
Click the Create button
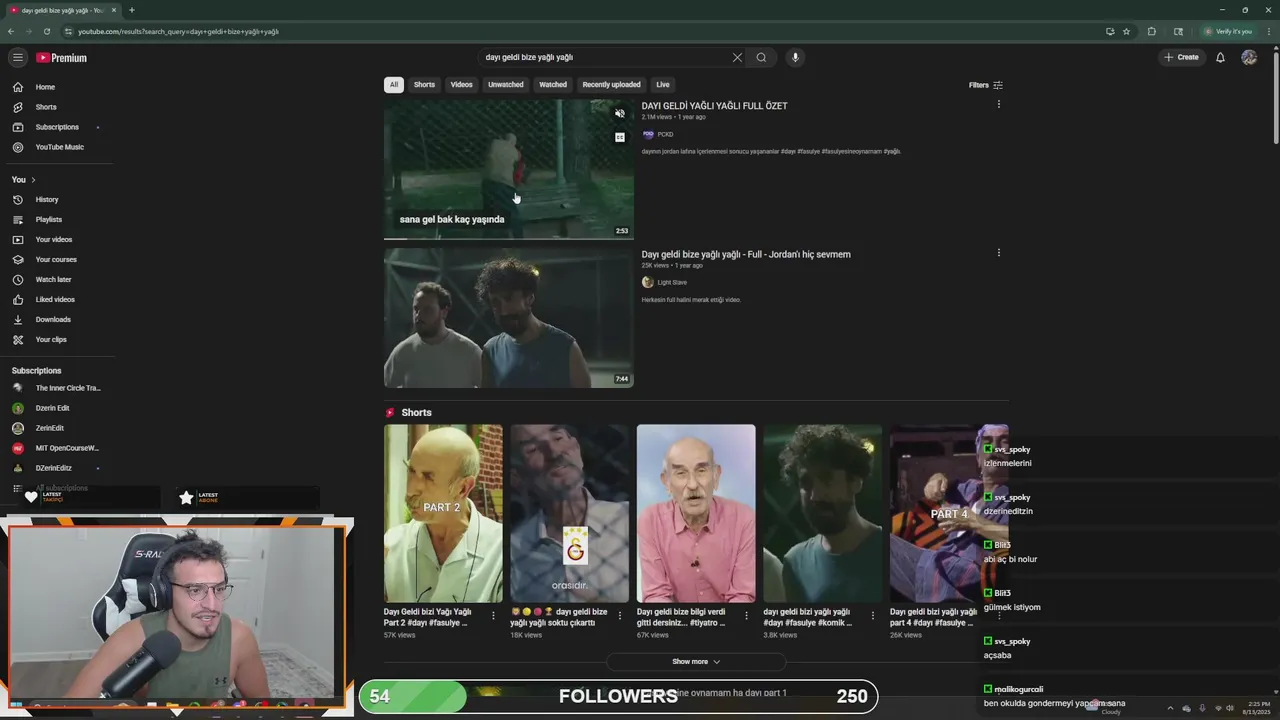point(1181,57)
